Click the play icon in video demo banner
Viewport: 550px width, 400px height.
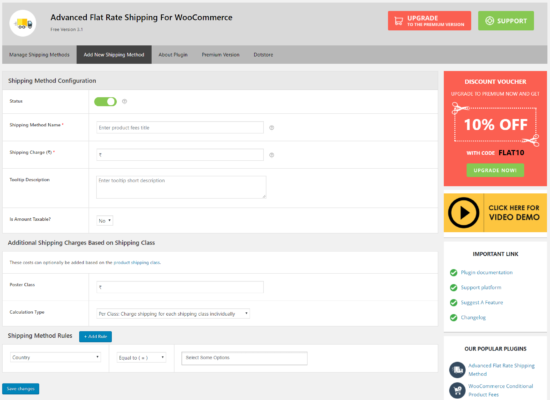463,213
